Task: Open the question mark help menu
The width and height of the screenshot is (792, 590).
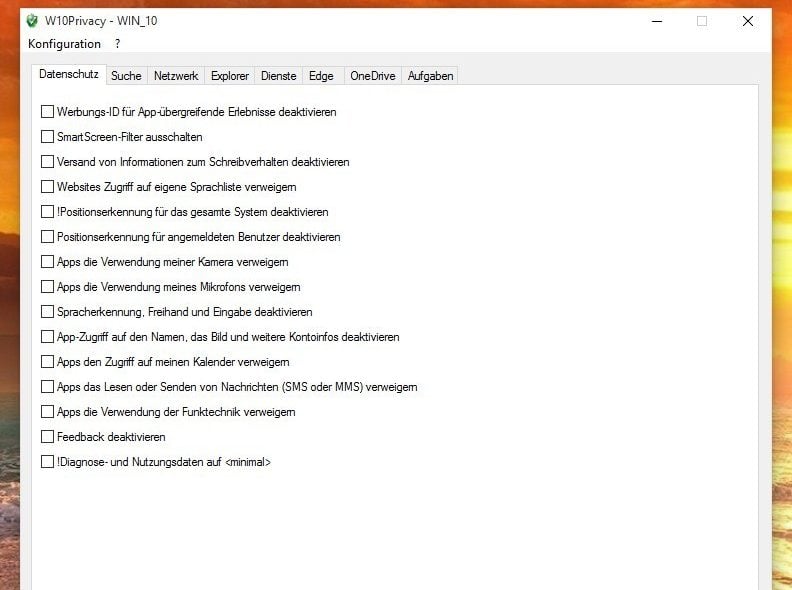Action: (x=117, y=44)
